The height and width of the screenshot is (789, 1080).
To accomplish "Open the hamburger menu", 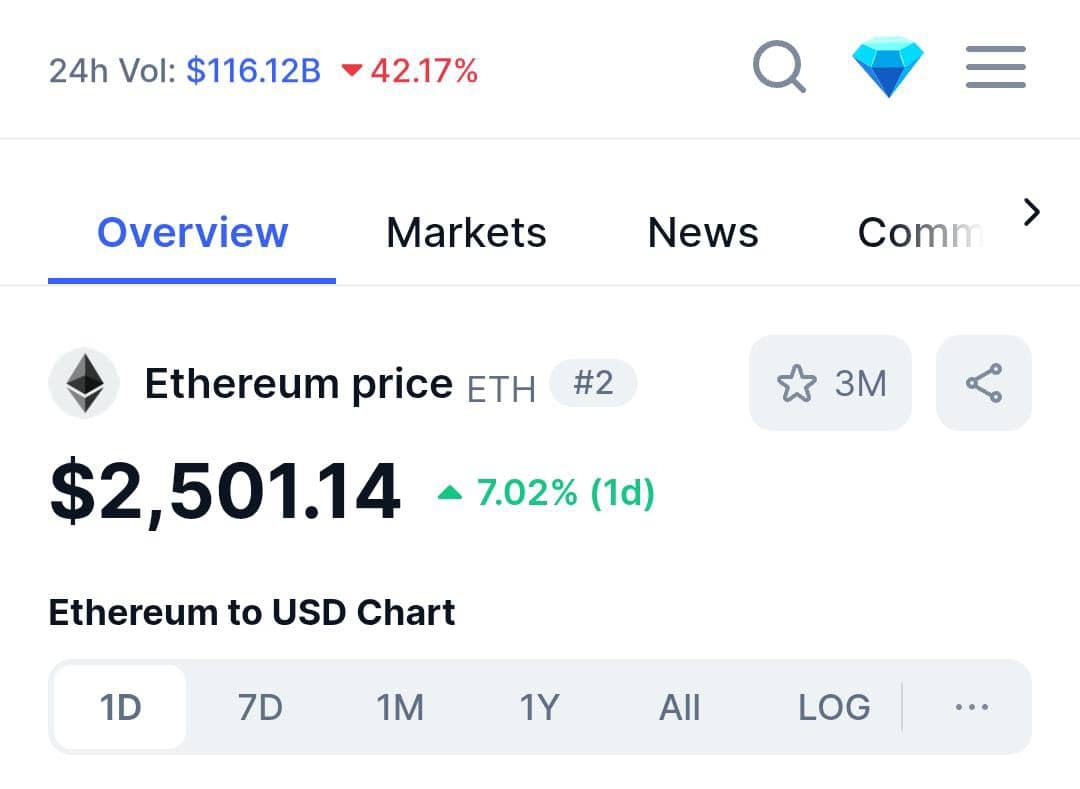I will tap(995, 67).
